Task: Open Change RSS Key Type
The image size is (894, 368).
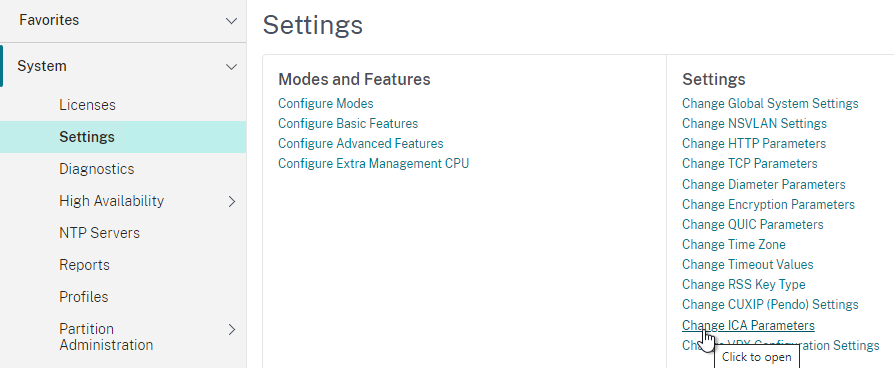Action: click(x=743, y=284)
